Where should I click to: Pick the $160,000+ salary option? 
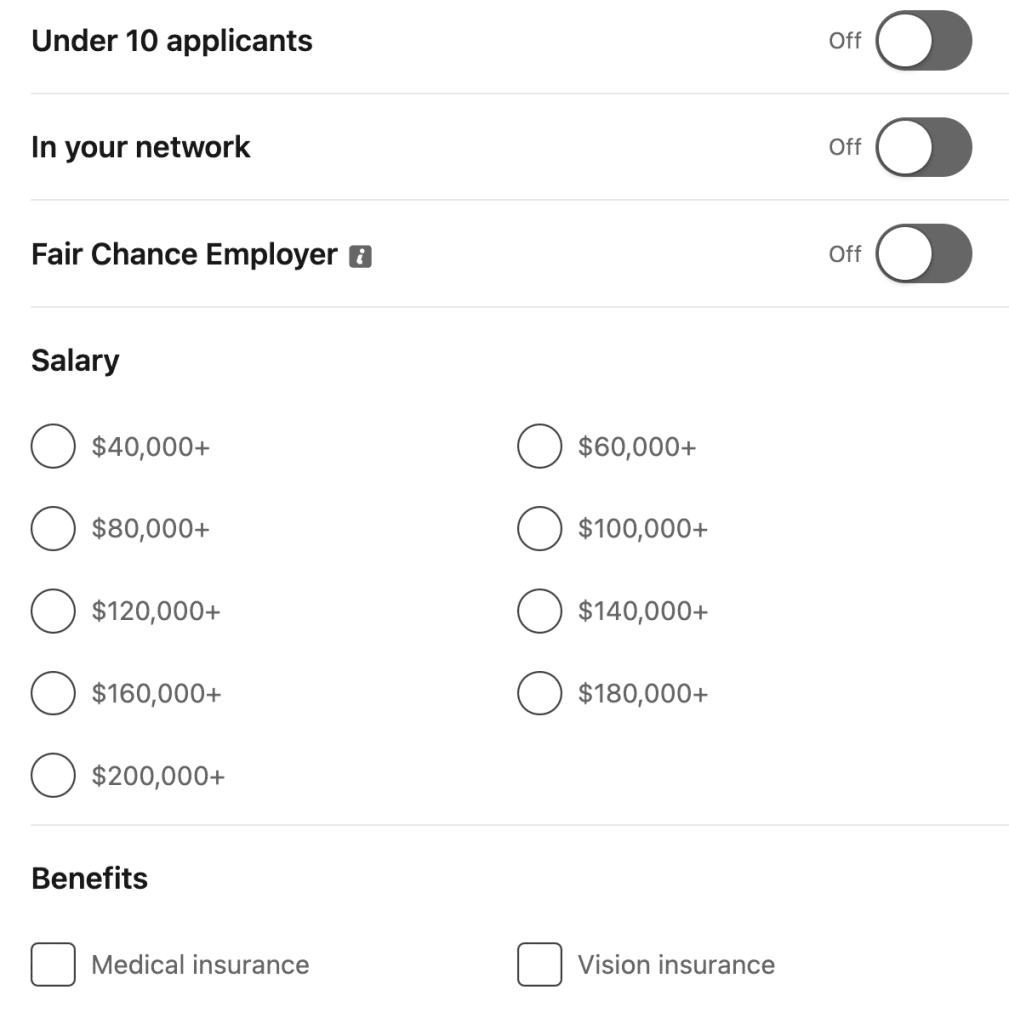click(x=53, y=693)
